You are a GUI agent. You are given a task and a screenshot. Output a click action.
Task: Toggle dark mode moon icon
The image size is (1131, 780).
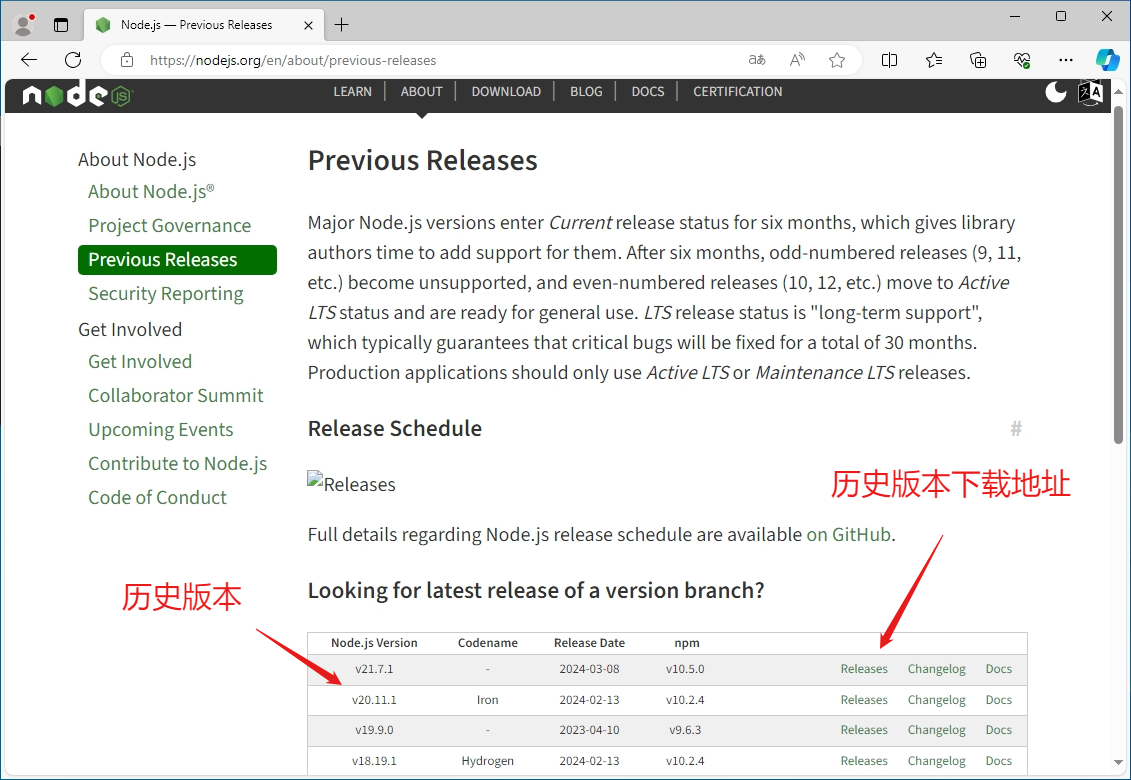[x=1056, y=92]
